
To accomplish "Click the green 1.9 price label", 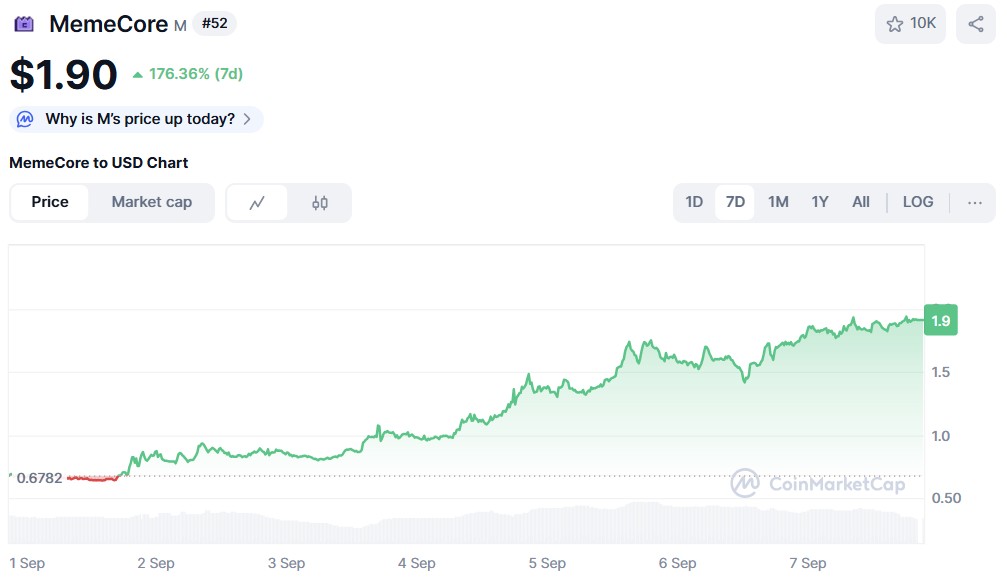I will (941, 319).
